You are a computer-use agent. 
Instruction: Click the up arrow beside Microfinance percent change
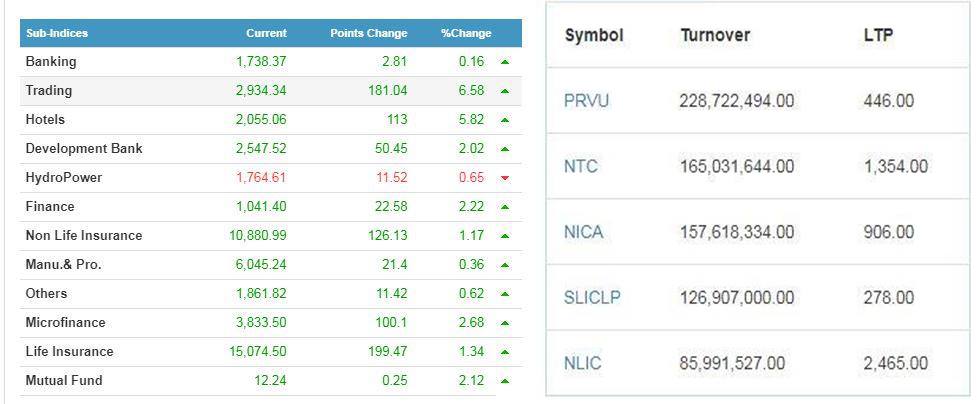coord(505,323)
